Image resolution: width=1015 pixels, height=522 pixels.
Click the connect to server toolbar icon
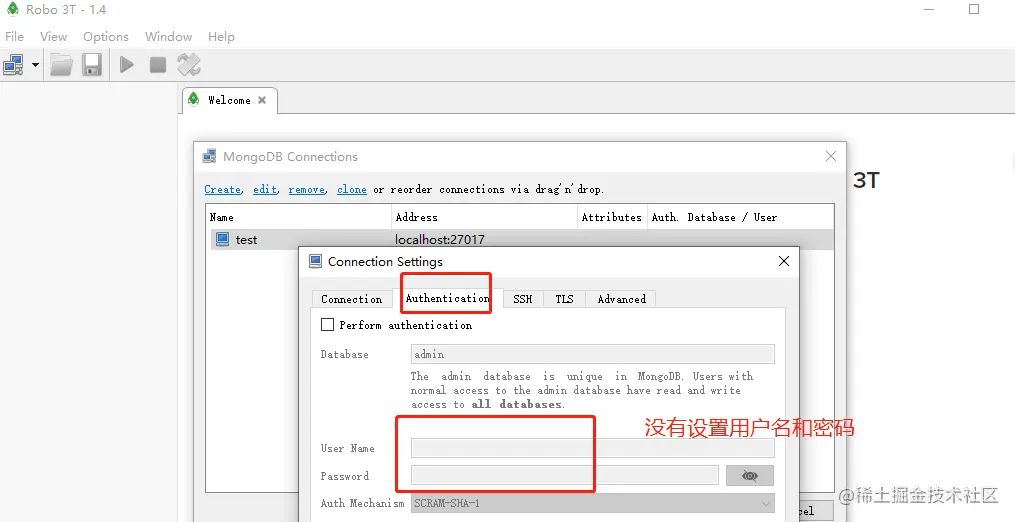[14, 65]
